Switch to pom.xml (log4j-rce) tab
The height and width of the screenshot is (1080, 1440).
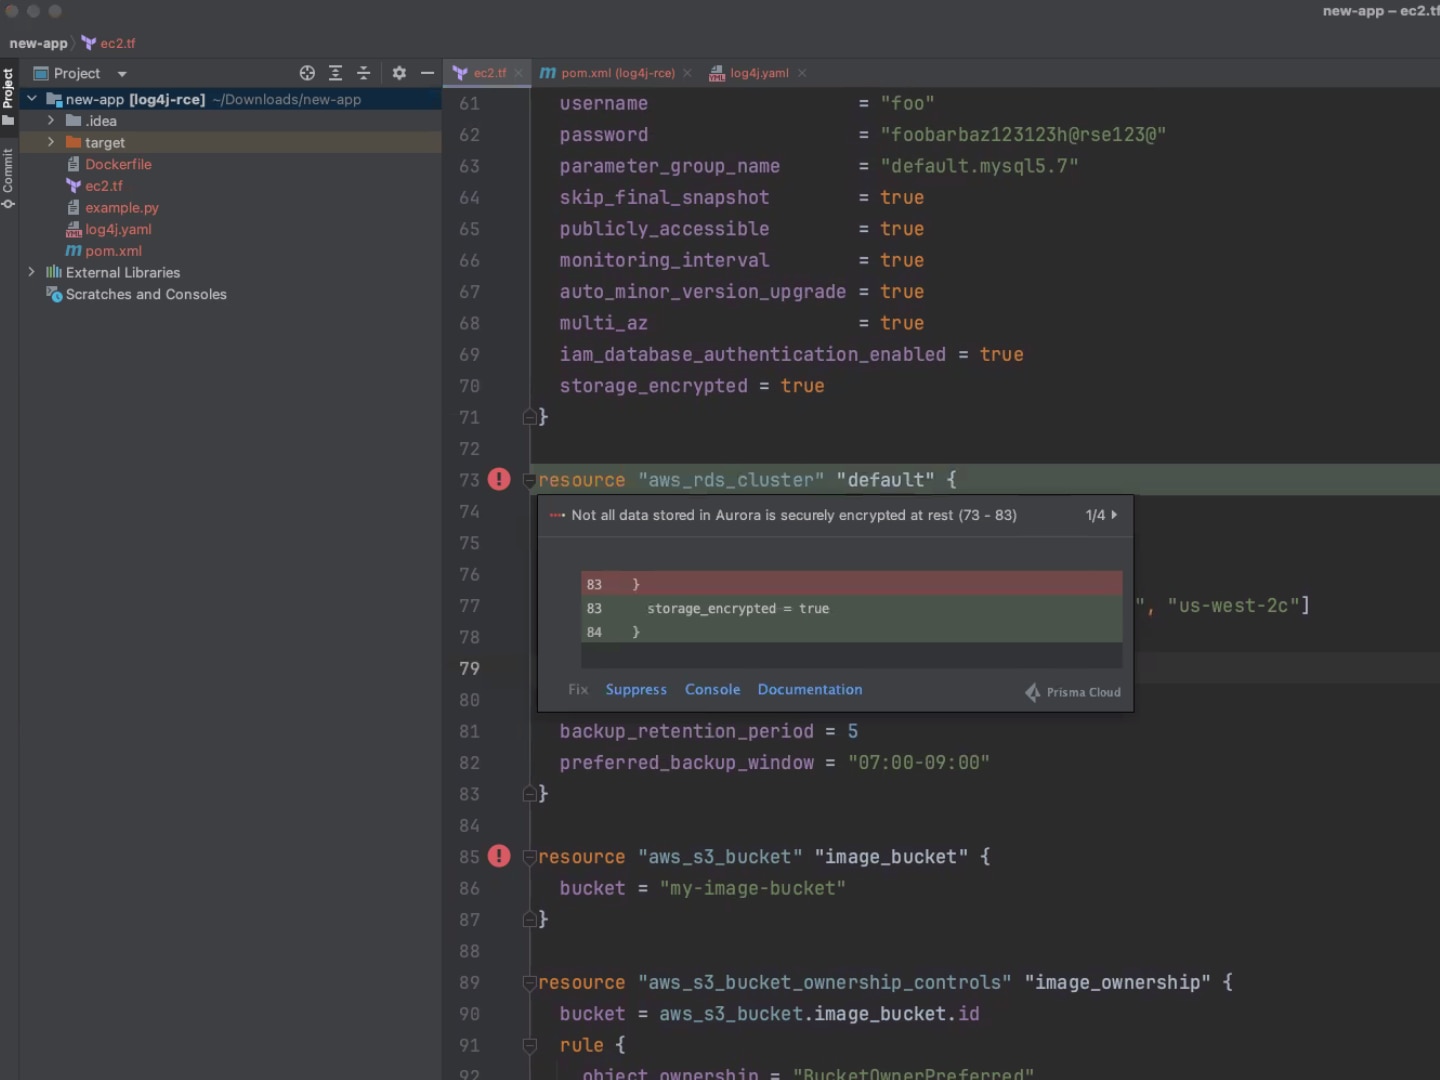click(617, 73)
